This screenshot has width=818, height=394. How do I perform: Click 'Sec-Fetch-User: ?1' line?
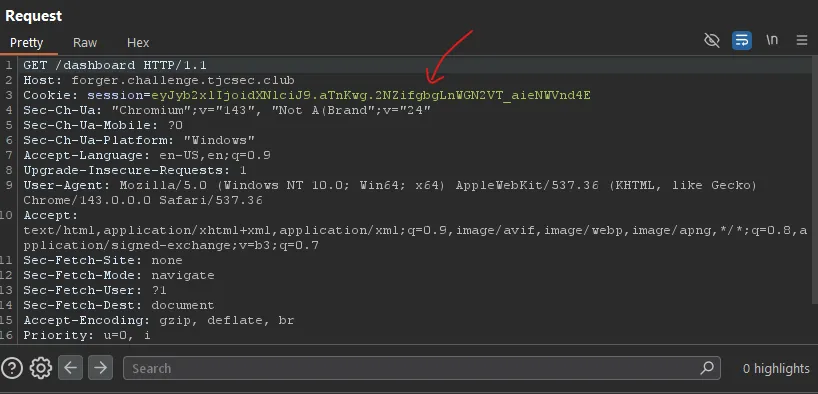[95, 290]
